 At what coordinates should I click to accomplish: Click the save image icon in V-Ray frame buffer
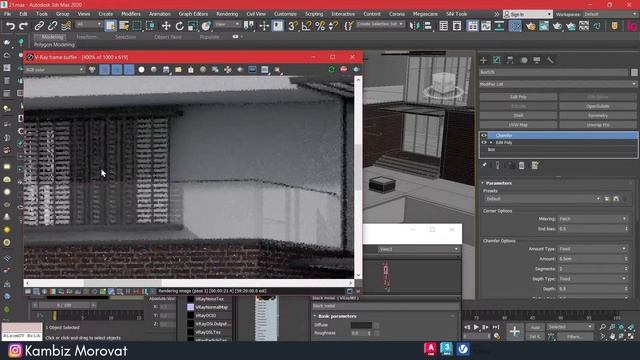[x=166, y=70]
